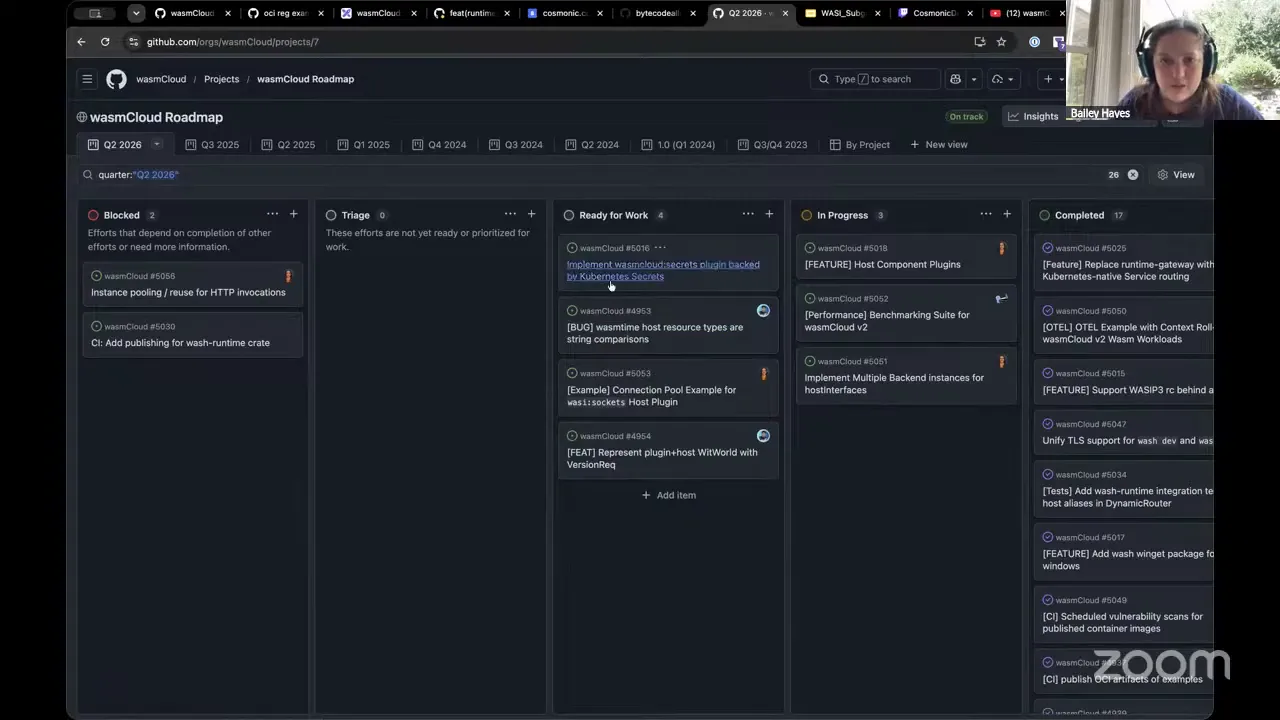This screenshot has width=1280, height=720.
Task: Clear the quarter filter with the X icon
Action: click(x=1133, y=175)
